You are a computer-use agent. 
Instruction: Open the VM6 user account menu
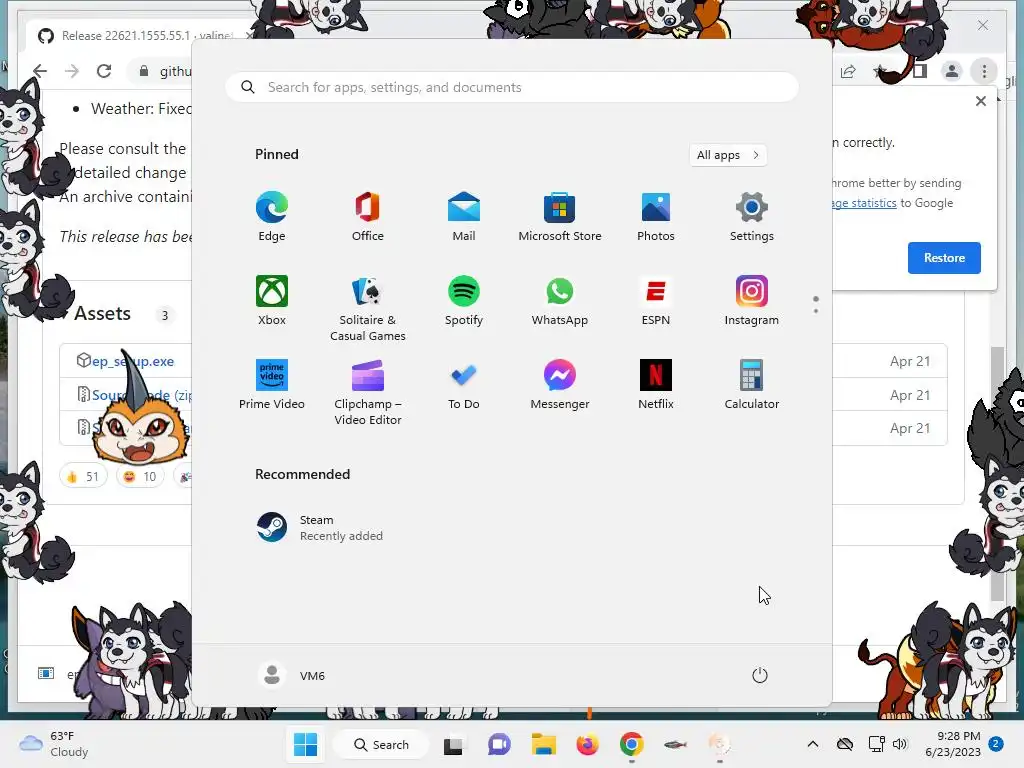click(291, 675)
